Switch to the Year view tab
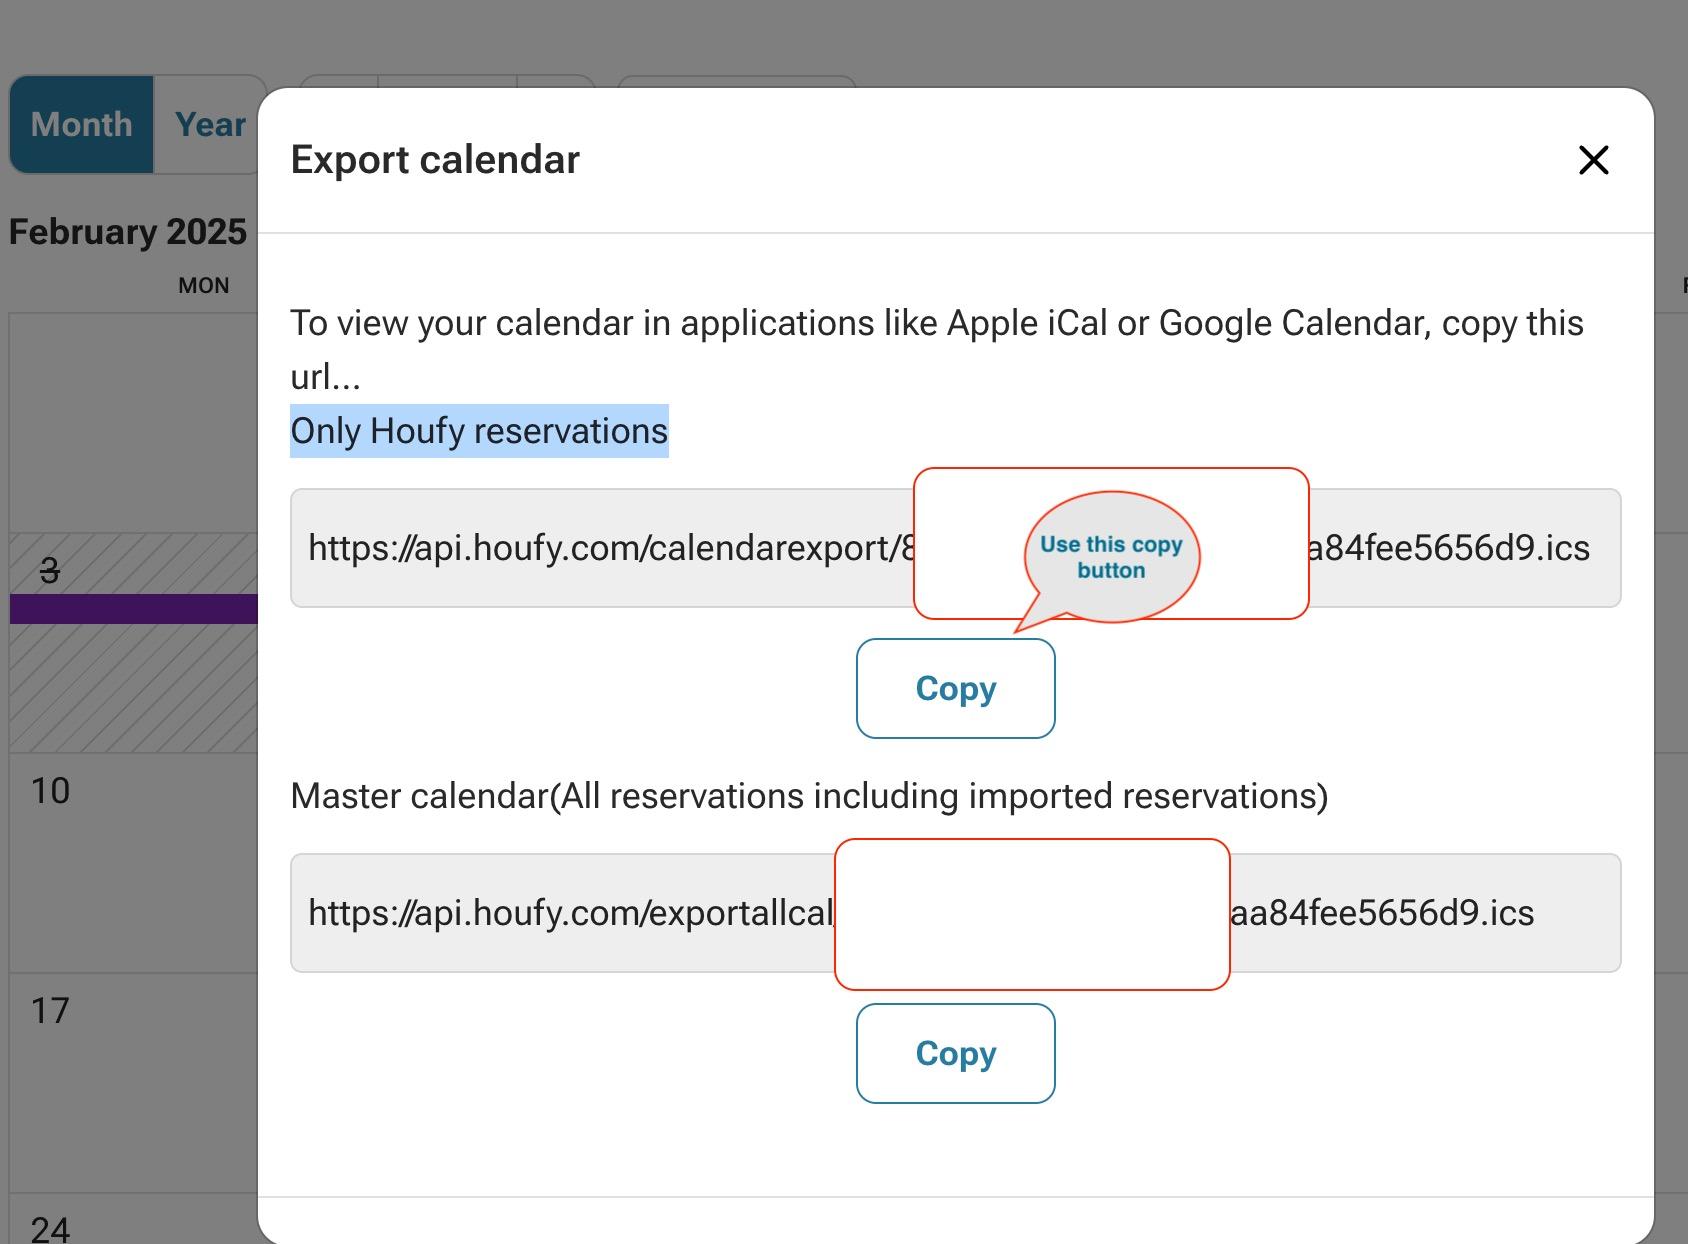Screen dimensions: 1688x1244 [210, 125]
